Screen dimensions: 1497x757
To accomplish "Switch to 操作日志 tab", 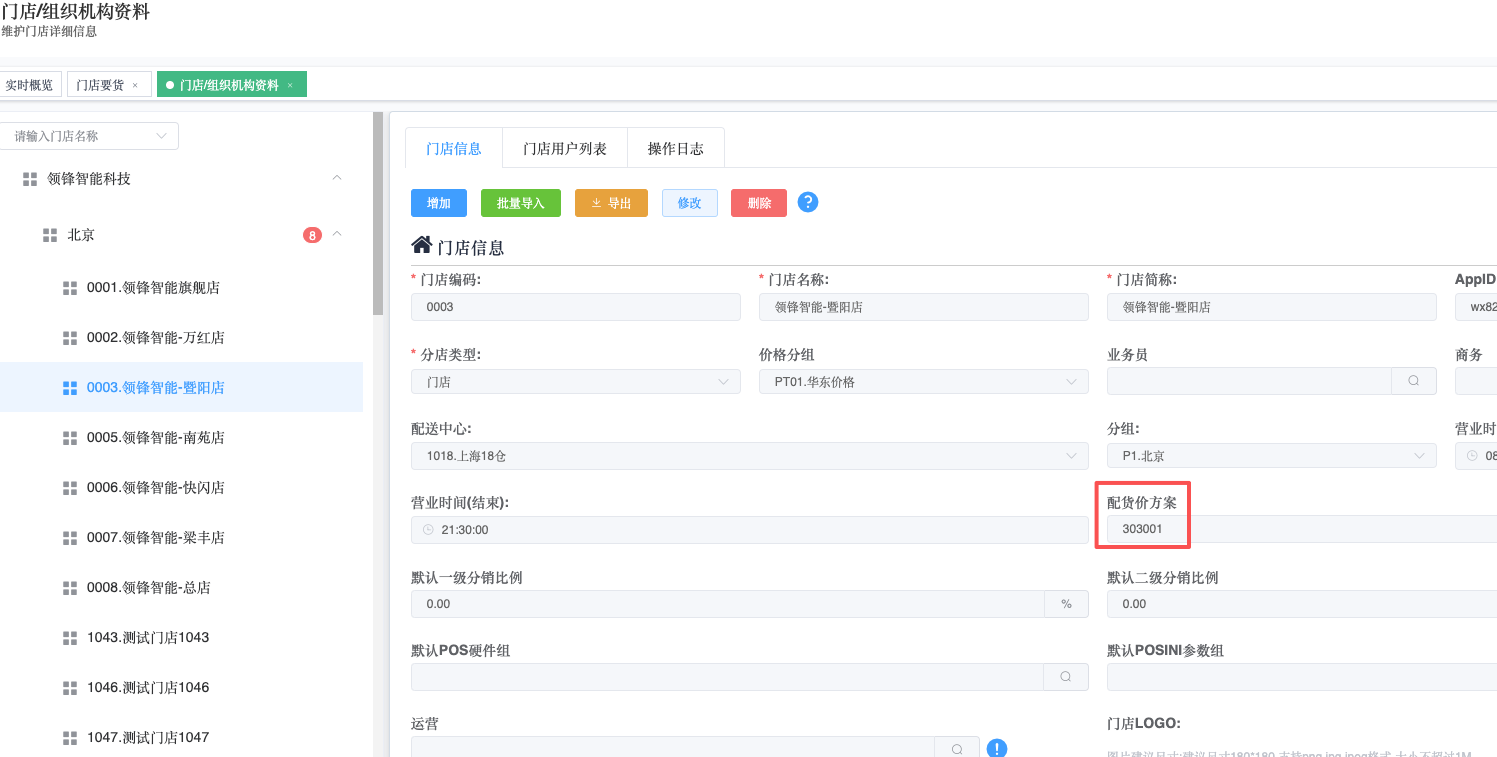I will (675, 148).
